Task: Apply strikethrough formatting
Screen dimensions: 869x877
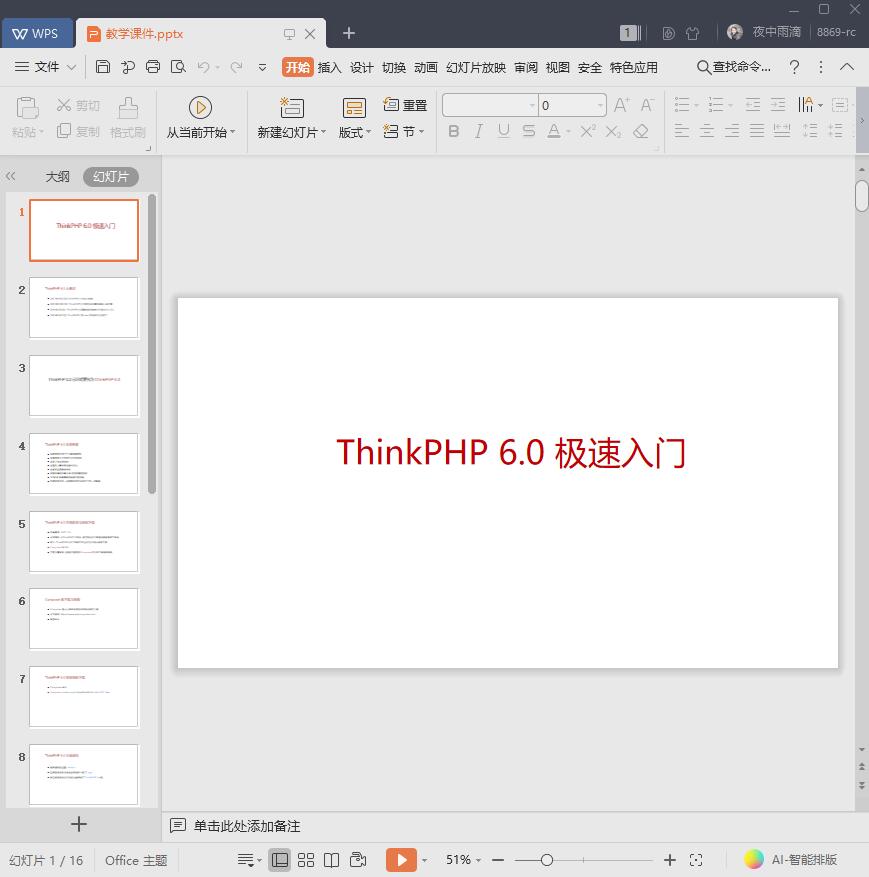Action: point(528,131)
